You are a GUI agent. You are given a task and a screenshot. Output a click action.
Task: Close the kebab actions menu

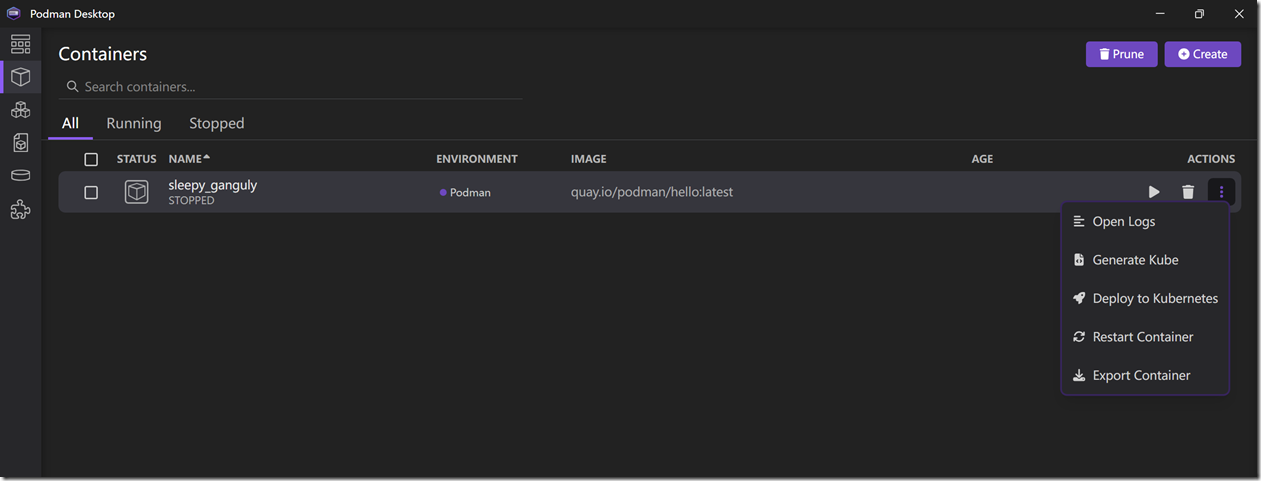point(1221,192)
